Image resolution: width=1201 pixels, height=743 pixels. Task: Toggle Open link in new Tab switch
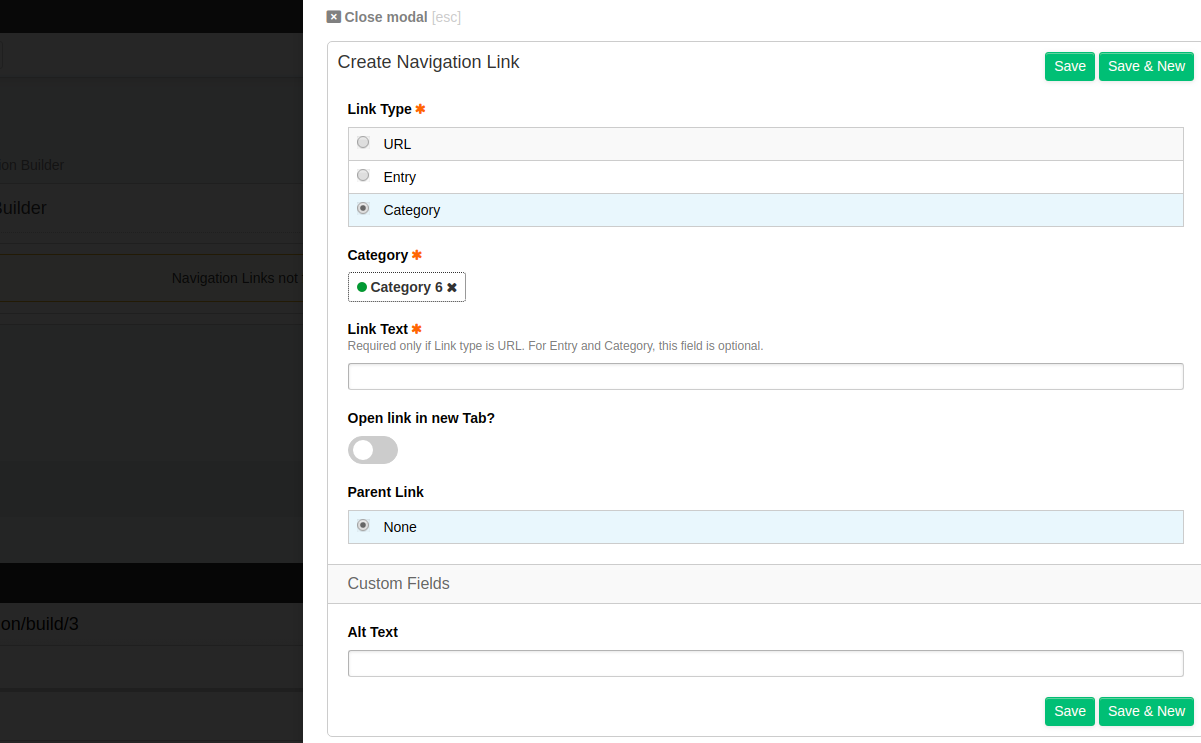coord(373,450)
